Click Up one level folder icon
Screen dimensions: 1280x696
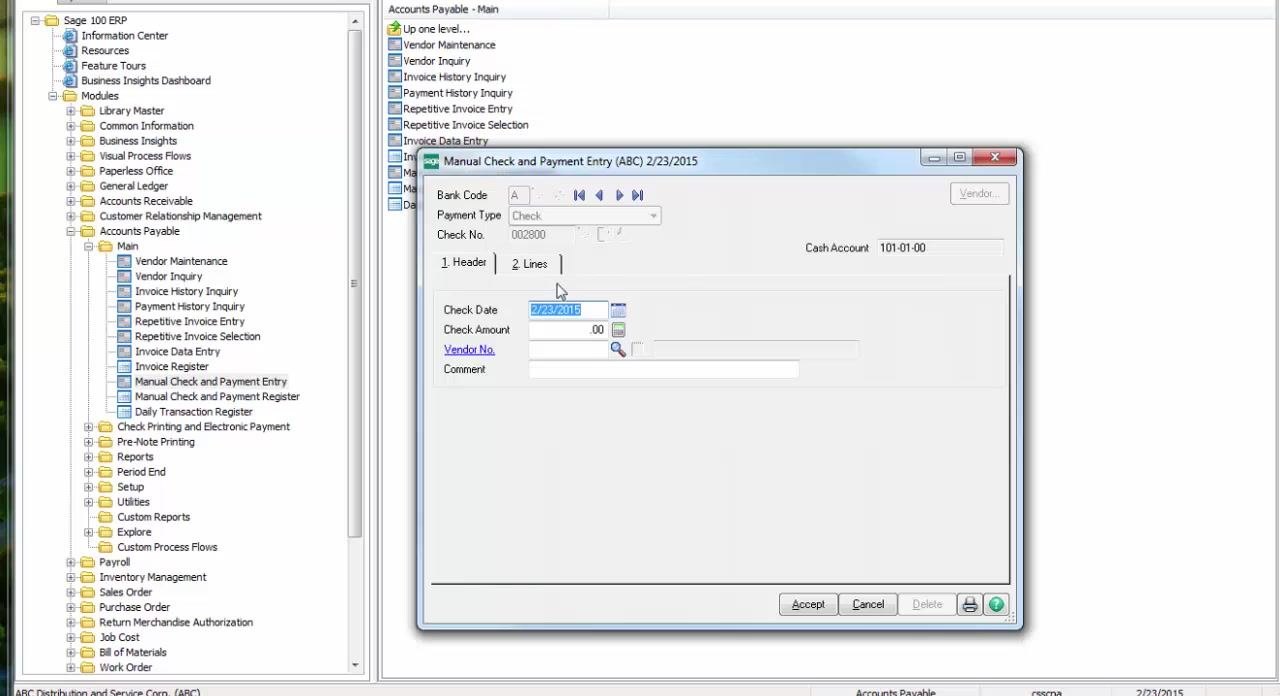(x=394, y=29)
